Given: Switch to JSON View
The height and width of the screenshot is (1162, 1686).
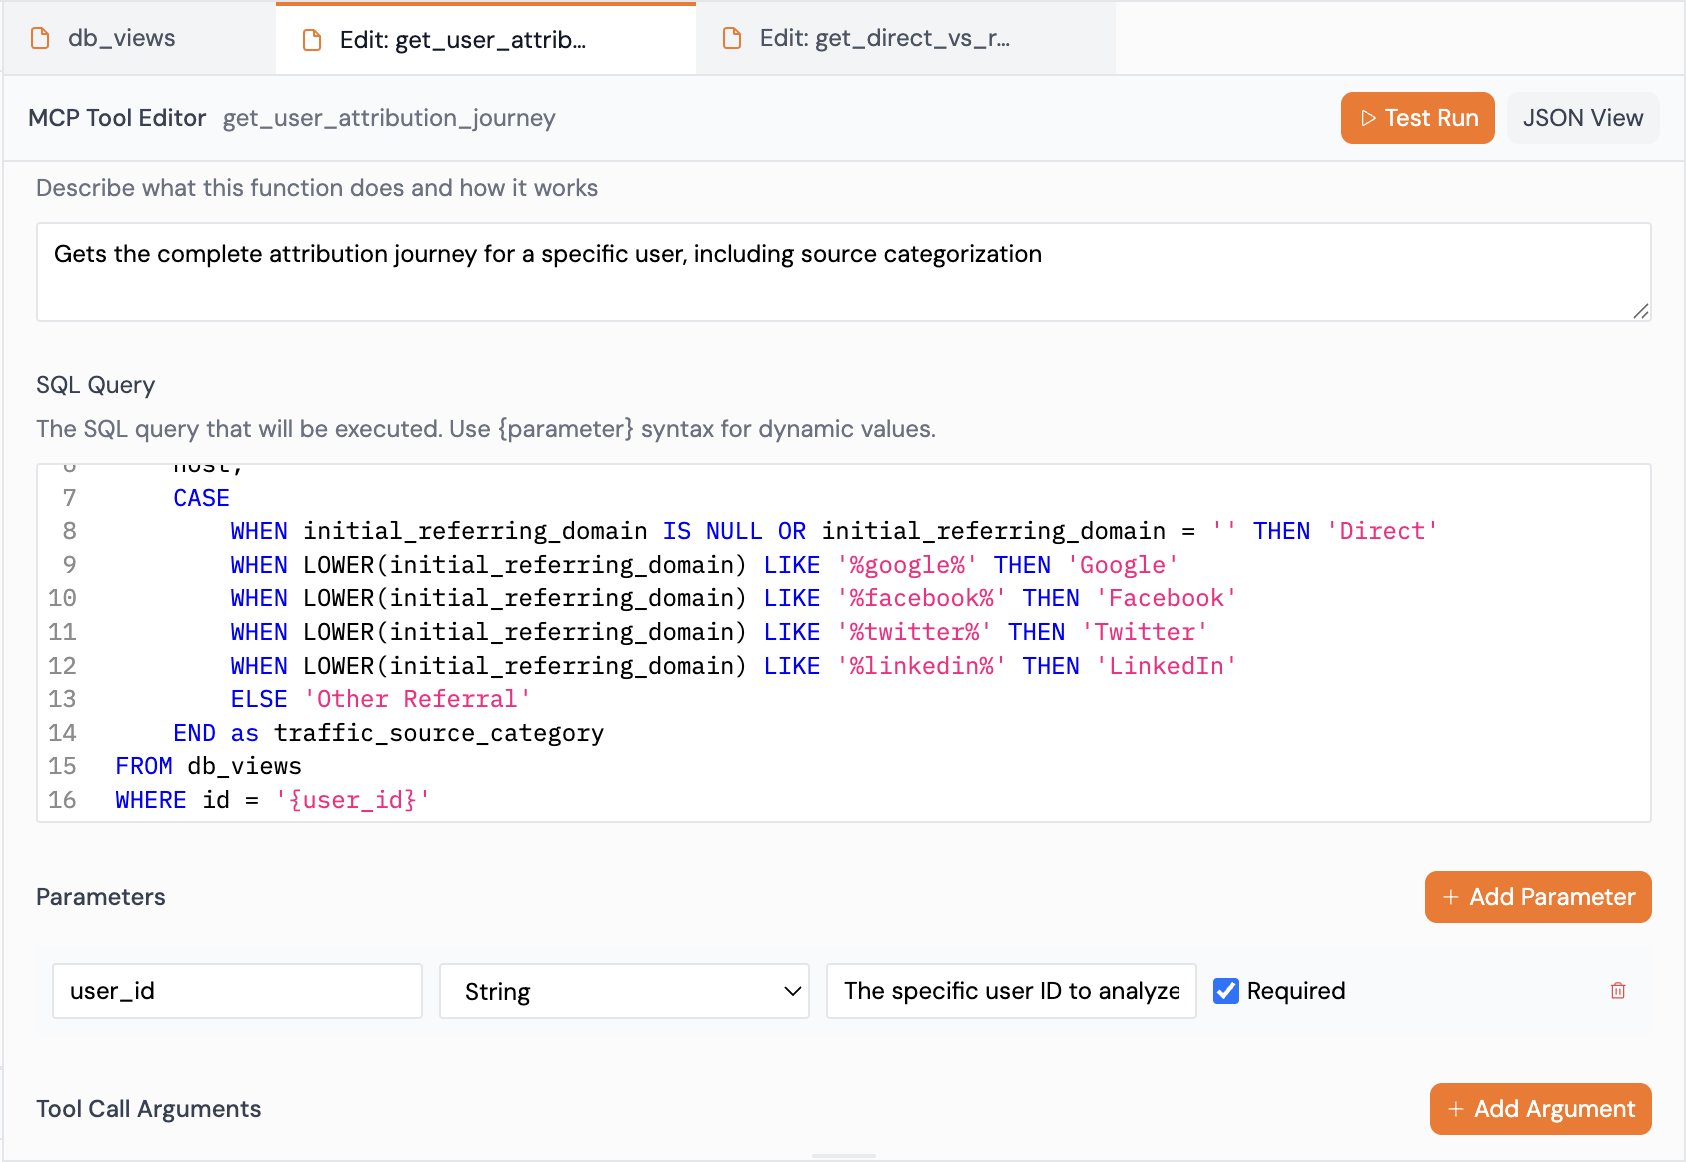Looking at the screenshot, I should point(1582,118).
